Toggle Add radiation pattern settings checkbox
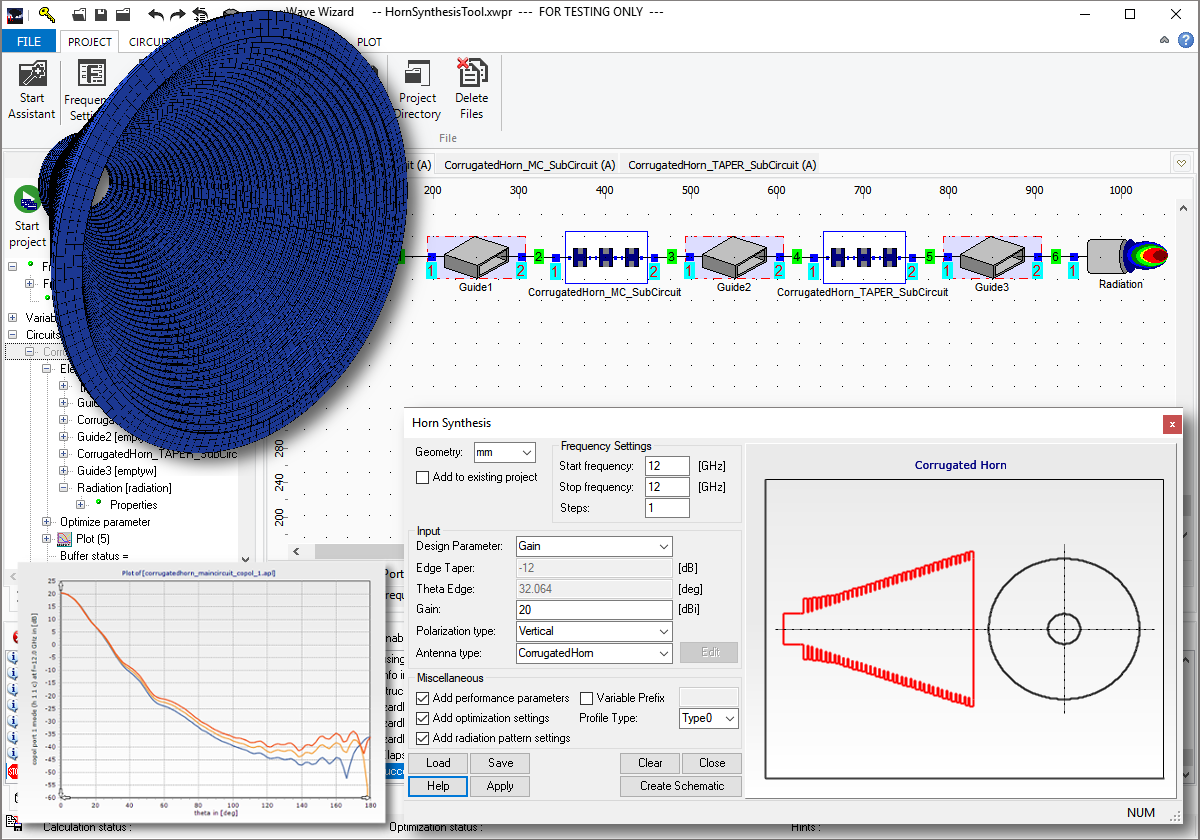The width and height of the screenshot is (1200, 840). point(423,738)
